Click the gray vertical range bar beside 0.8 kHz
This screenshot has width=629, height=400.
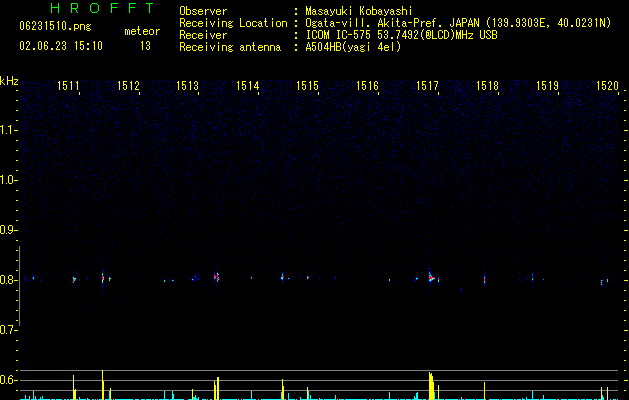tap(20, 286)
